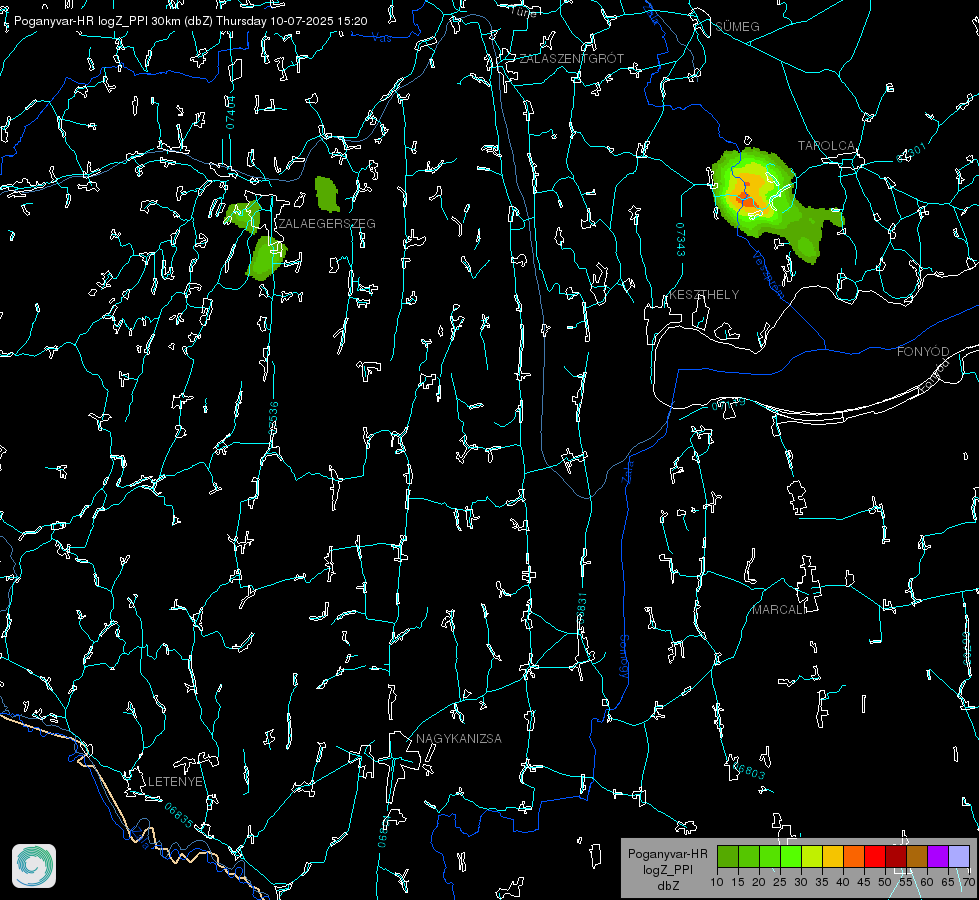Select the 45–50 dBZ red swatch

pyautogui.click(x=875, y=856)
